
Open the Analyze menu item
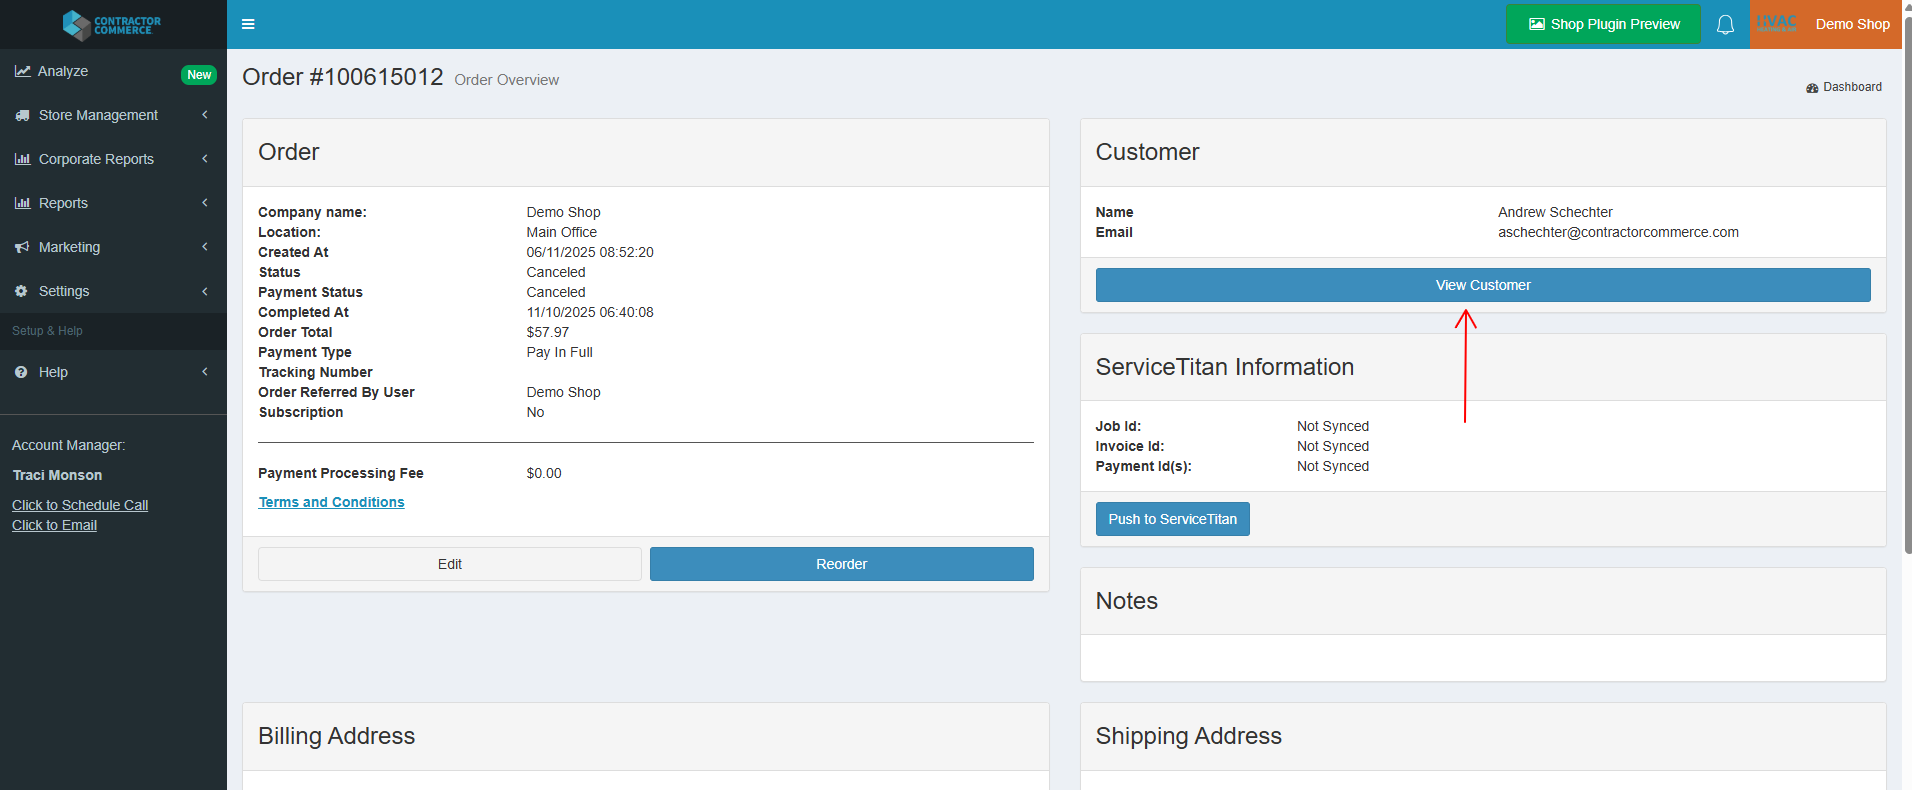coord(63,72)
